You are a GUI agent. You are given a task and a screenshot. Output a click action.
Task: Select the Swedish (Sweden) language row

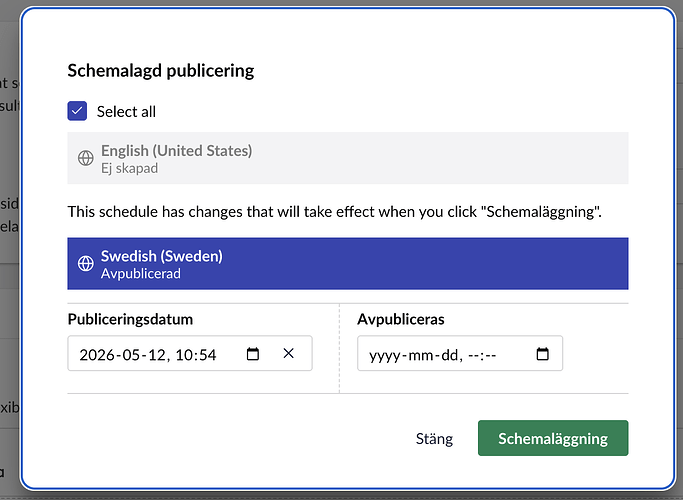pos(348,264)
